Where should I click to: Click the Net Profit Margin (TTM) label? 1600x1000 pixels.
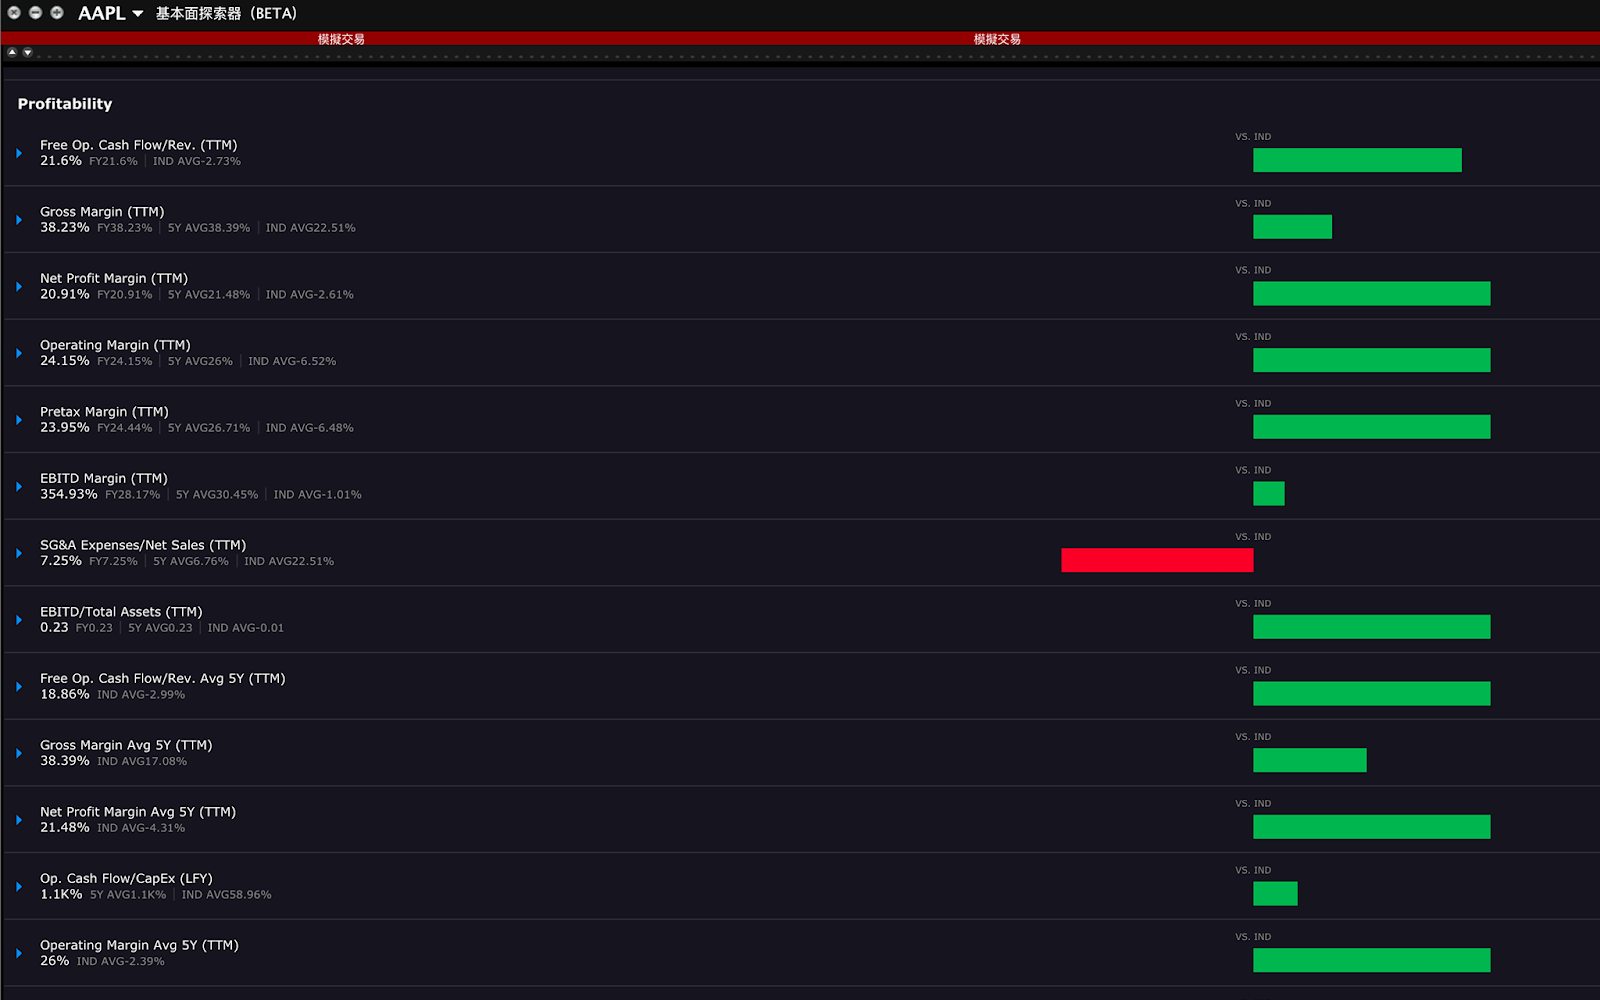coord(114,278)
